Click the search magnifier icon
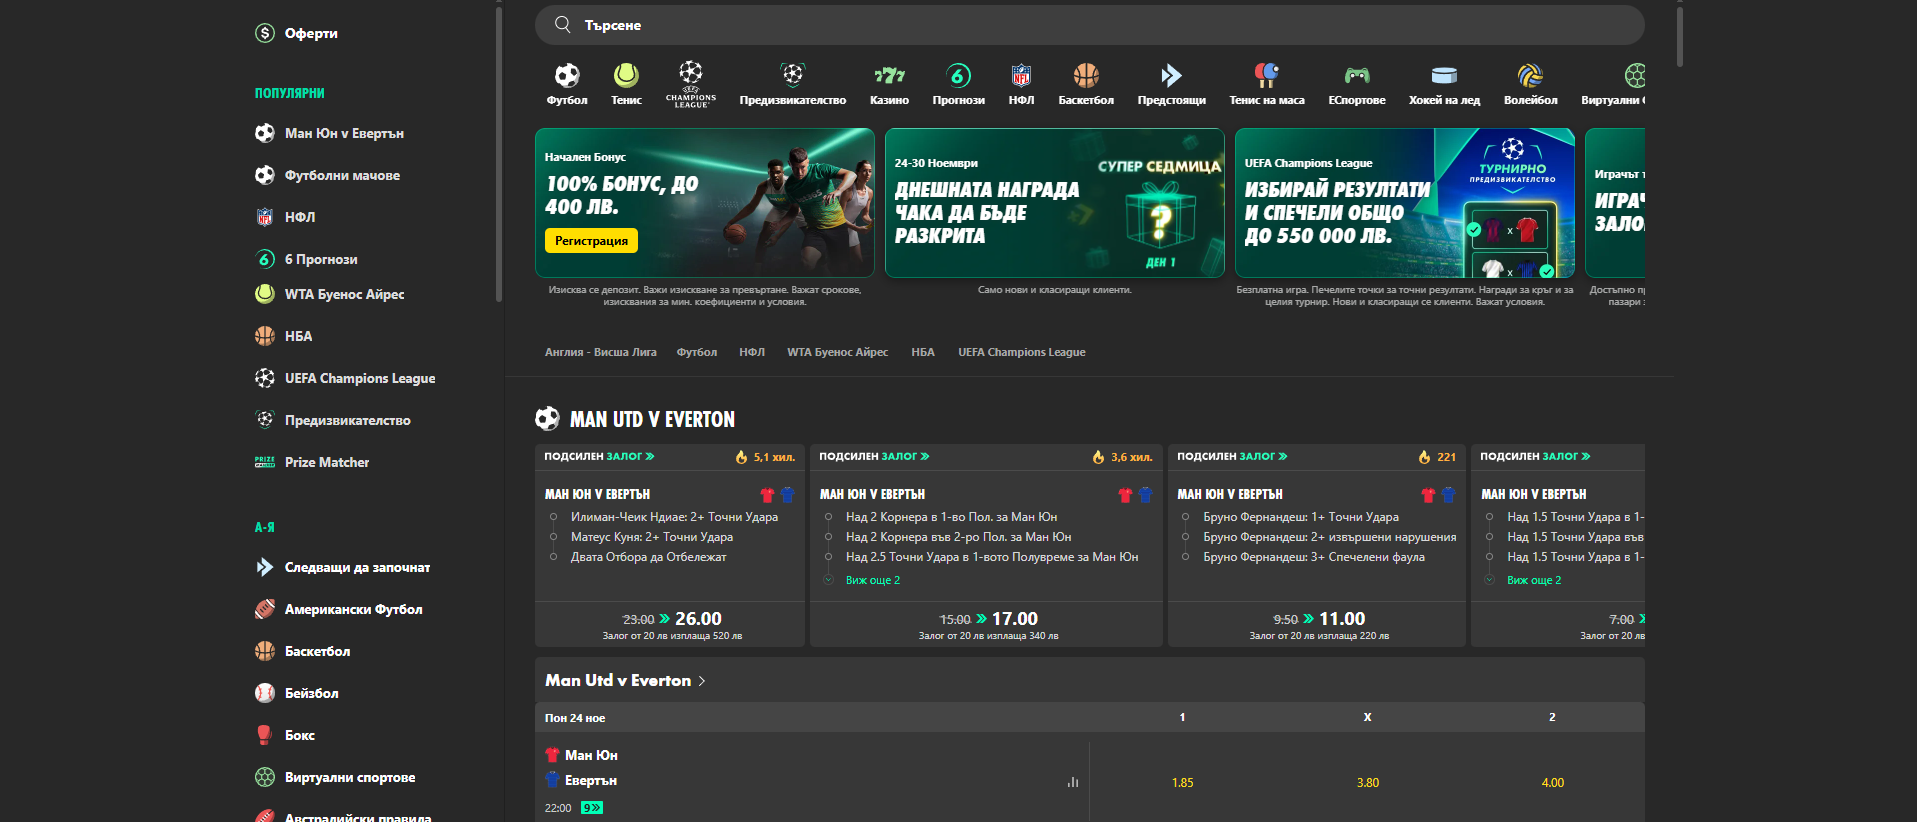The height and width of the screenshot is (822, 1917). 563,25
